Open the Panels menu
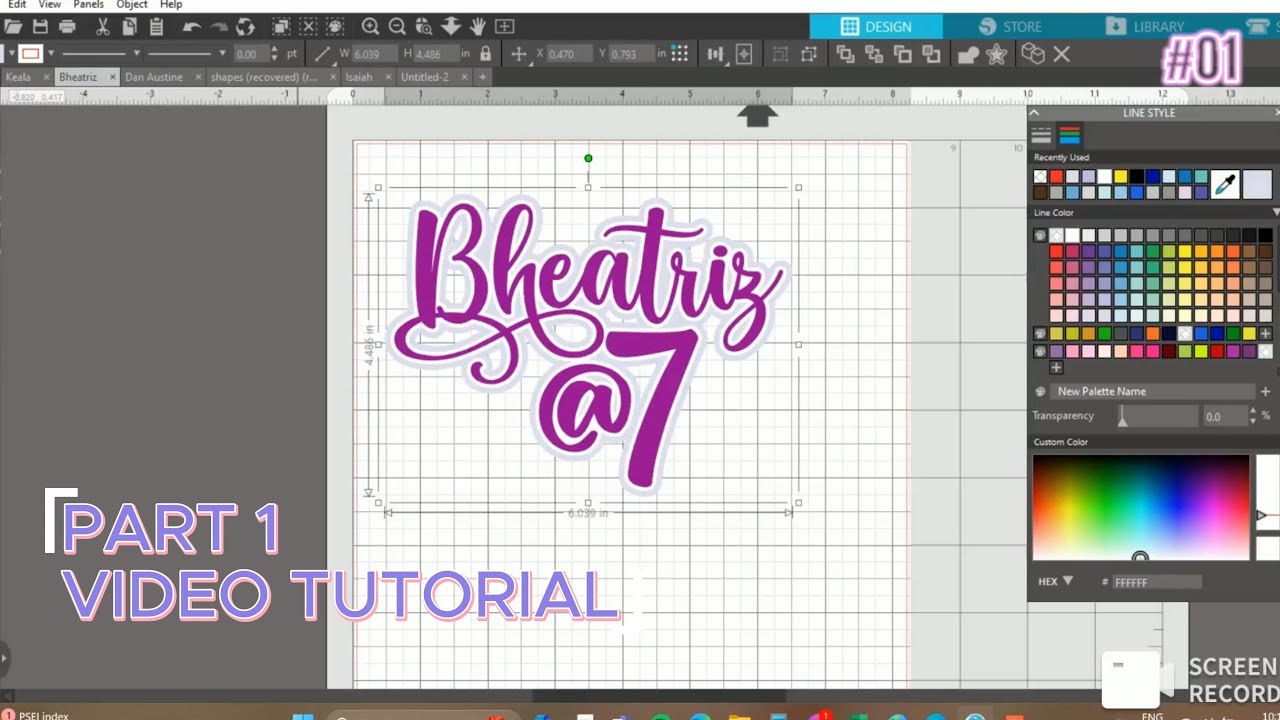 click(88, 5)
